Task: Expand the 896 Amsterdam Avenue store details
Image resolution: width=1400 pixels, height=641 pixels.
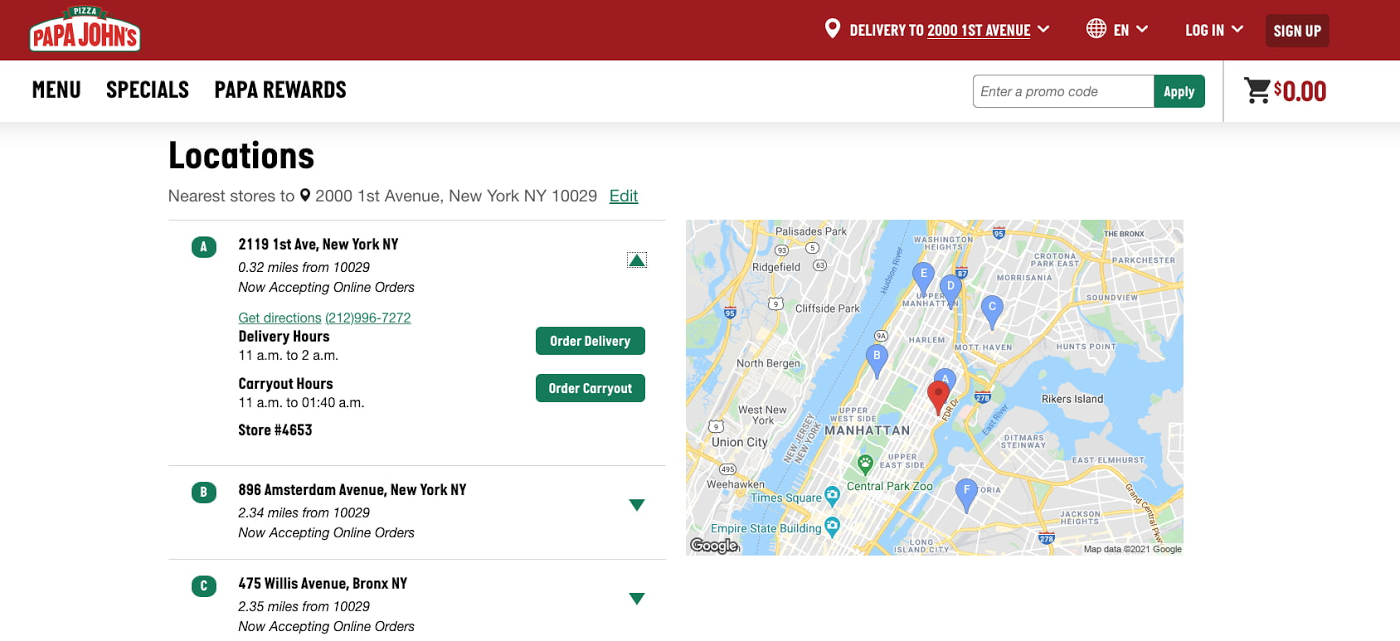Action: click(637, 505)
